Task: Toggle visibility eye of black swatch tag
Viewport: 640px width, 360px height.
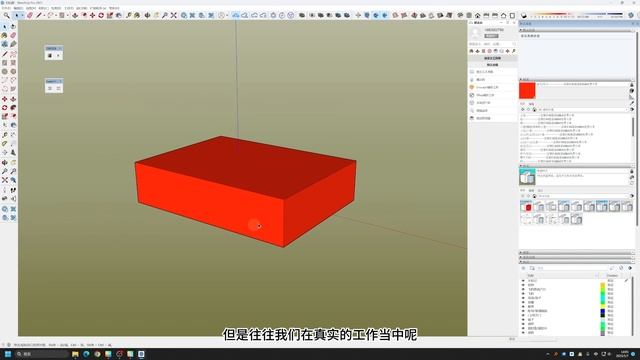Action: pyautogui.click(x=524, y=316)
